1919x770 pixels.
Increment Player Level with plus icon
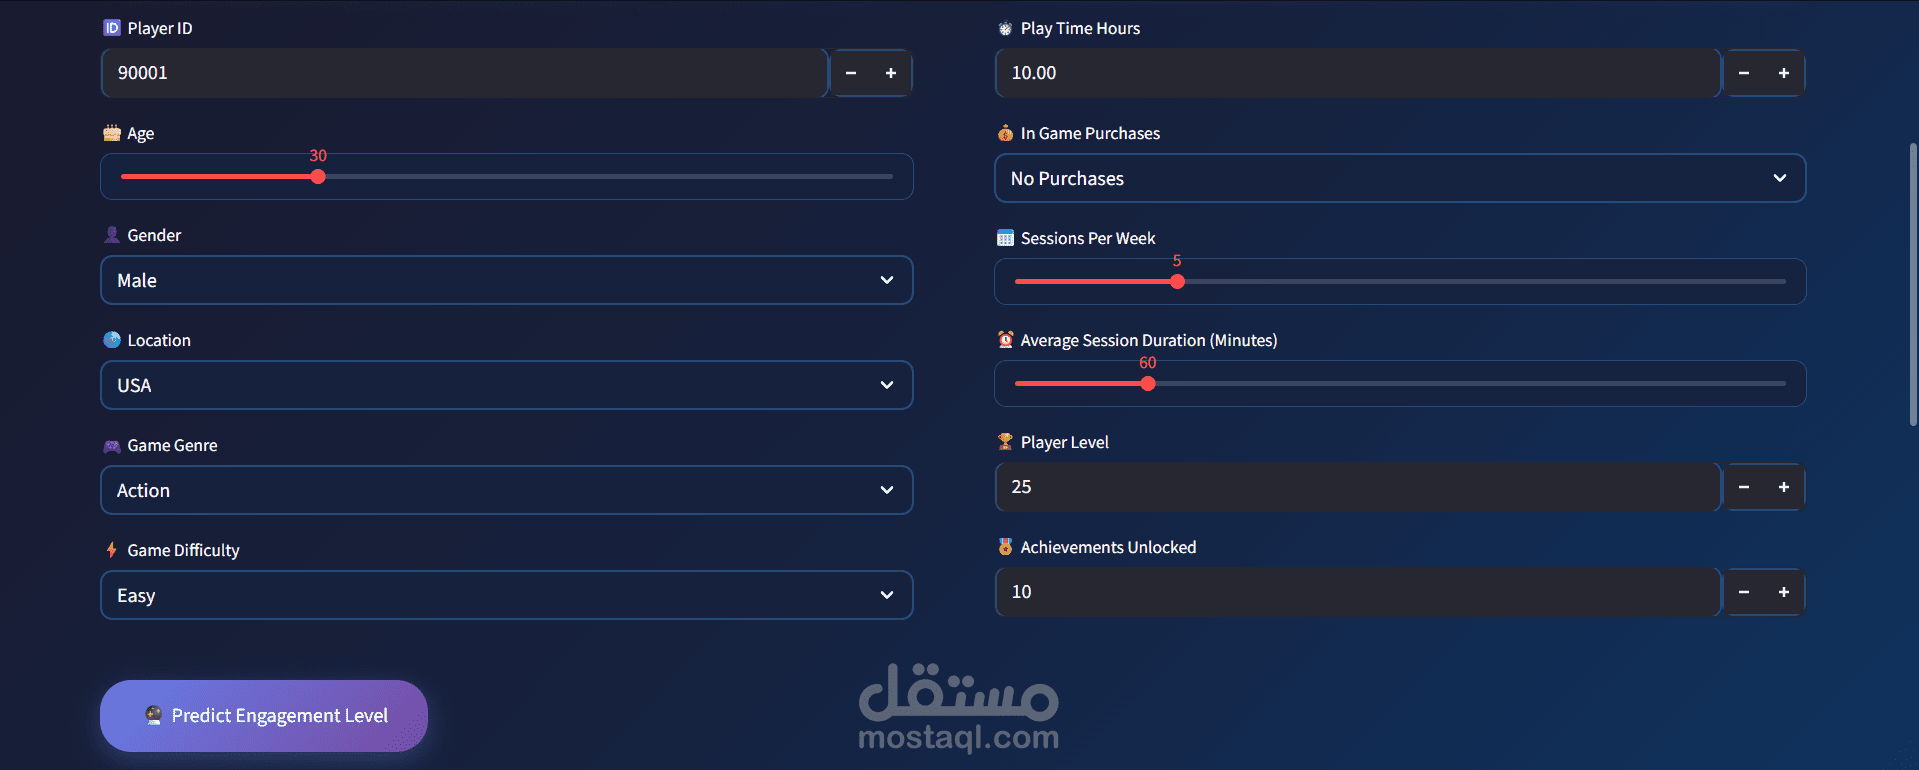(x=1784, y=487)
